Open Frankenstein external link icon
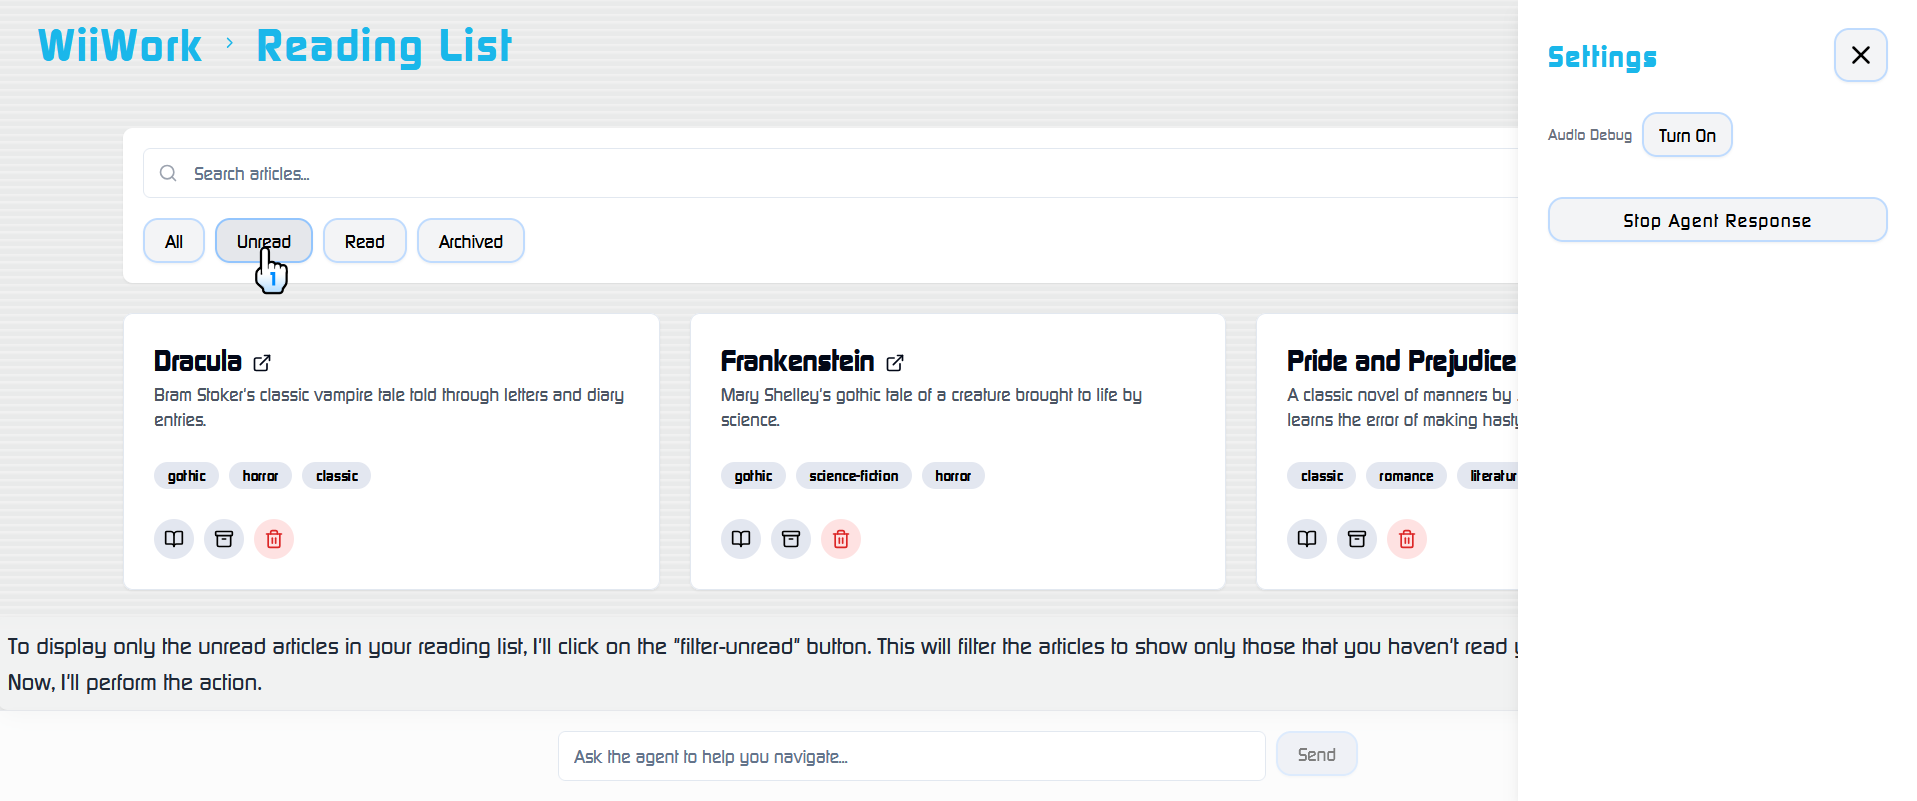The image size is (1917, 801). [895, 363]
